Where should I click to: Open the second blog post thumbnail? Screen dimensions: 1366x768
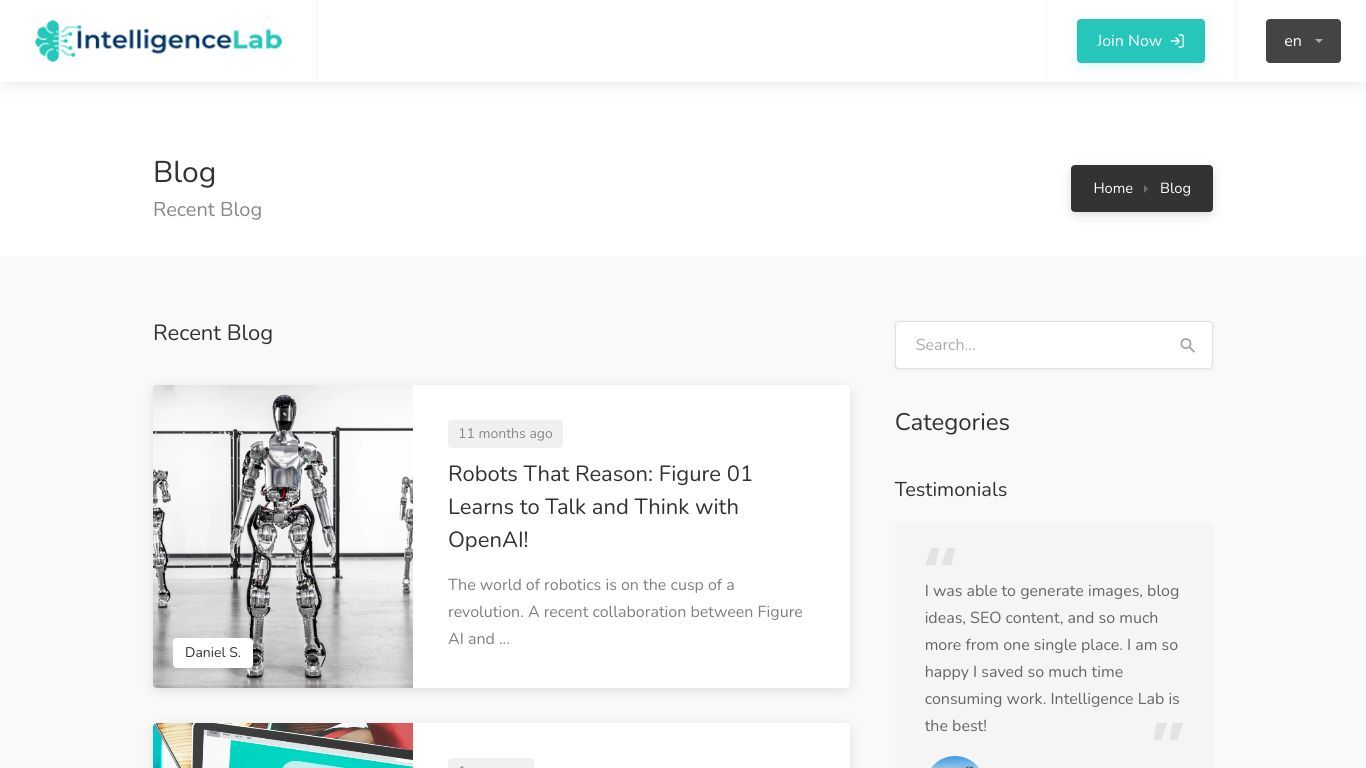click(283, 745)
